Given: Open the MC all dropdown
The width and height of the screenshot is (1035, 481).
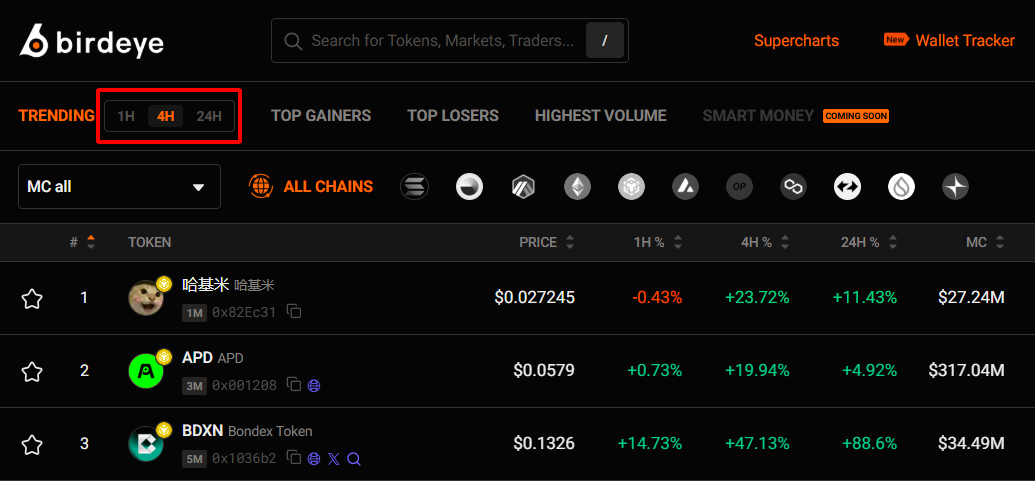Looking at the screenshot, I should (x=119, y=187).
